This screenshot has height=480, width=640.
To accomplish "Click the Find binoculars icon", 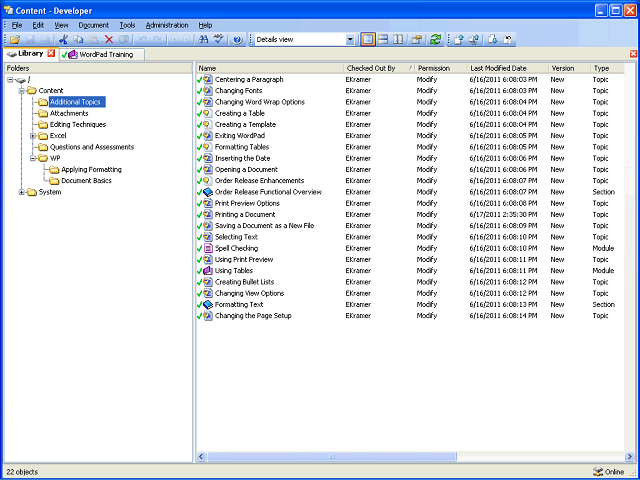I will pos(203,40).
